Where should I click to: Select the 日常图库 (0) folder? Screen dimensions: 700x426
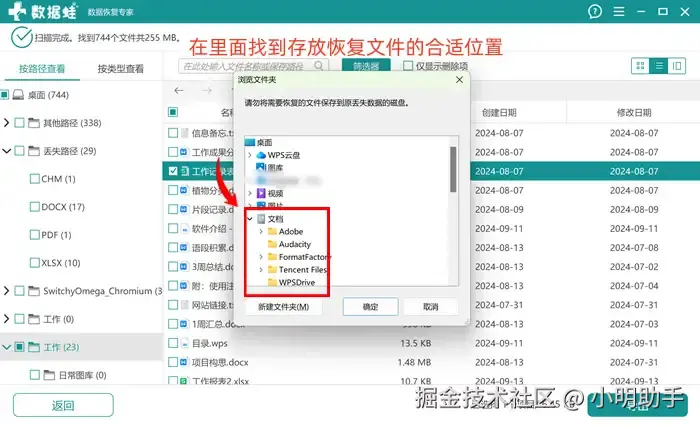pos(75,375)
